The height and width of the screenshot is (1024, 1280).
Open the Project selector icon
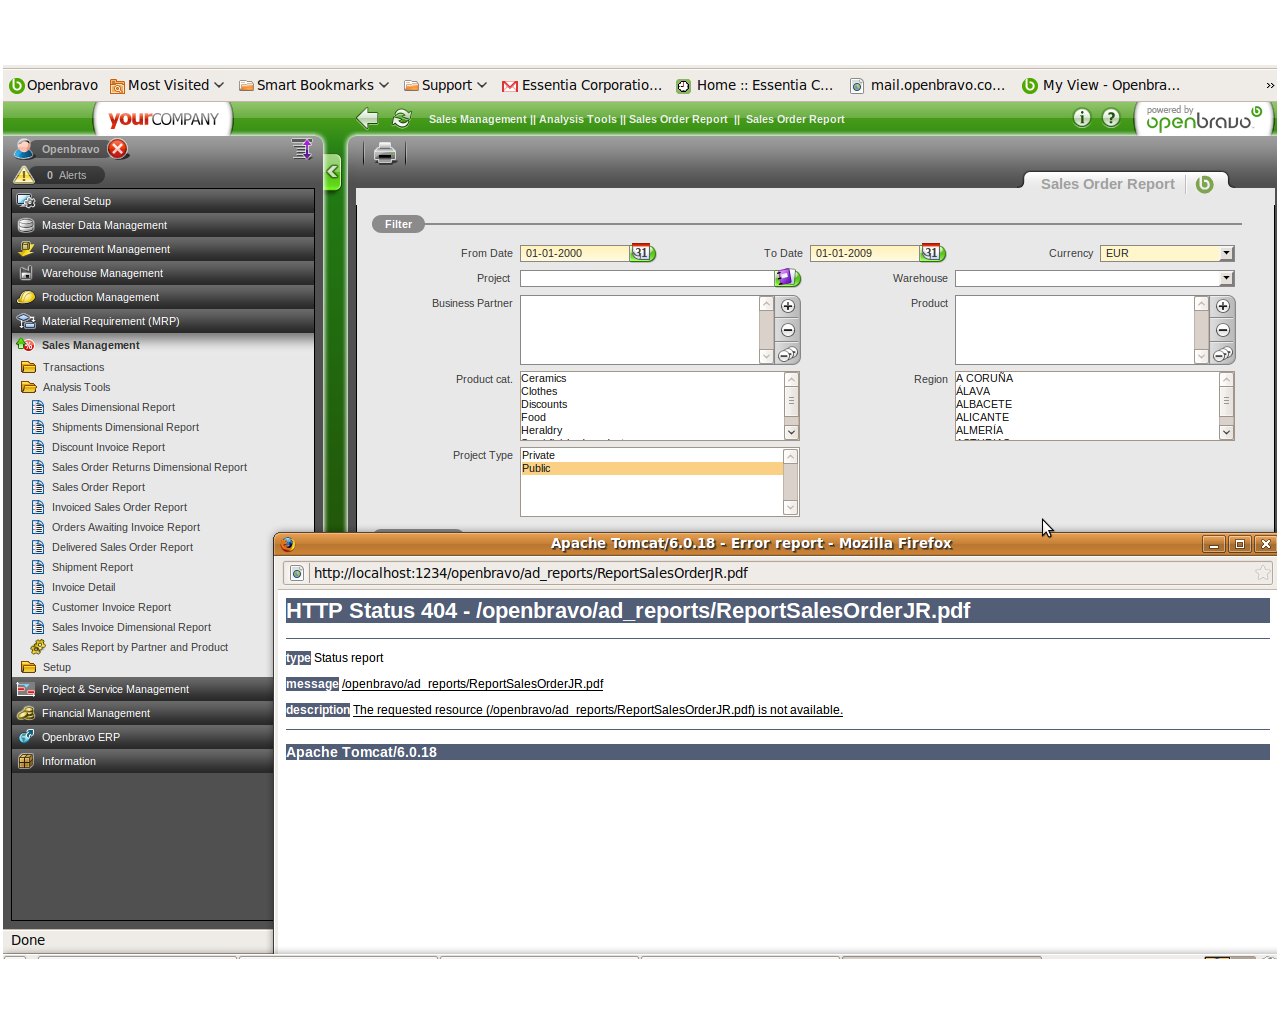pos(788,277)
